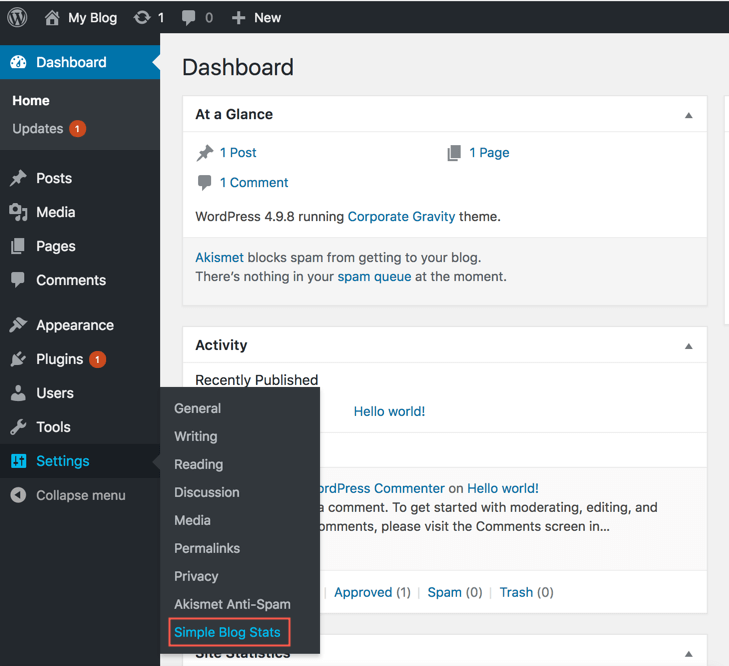Open the Akismet link in At a Glance

(x=219, y=258)
